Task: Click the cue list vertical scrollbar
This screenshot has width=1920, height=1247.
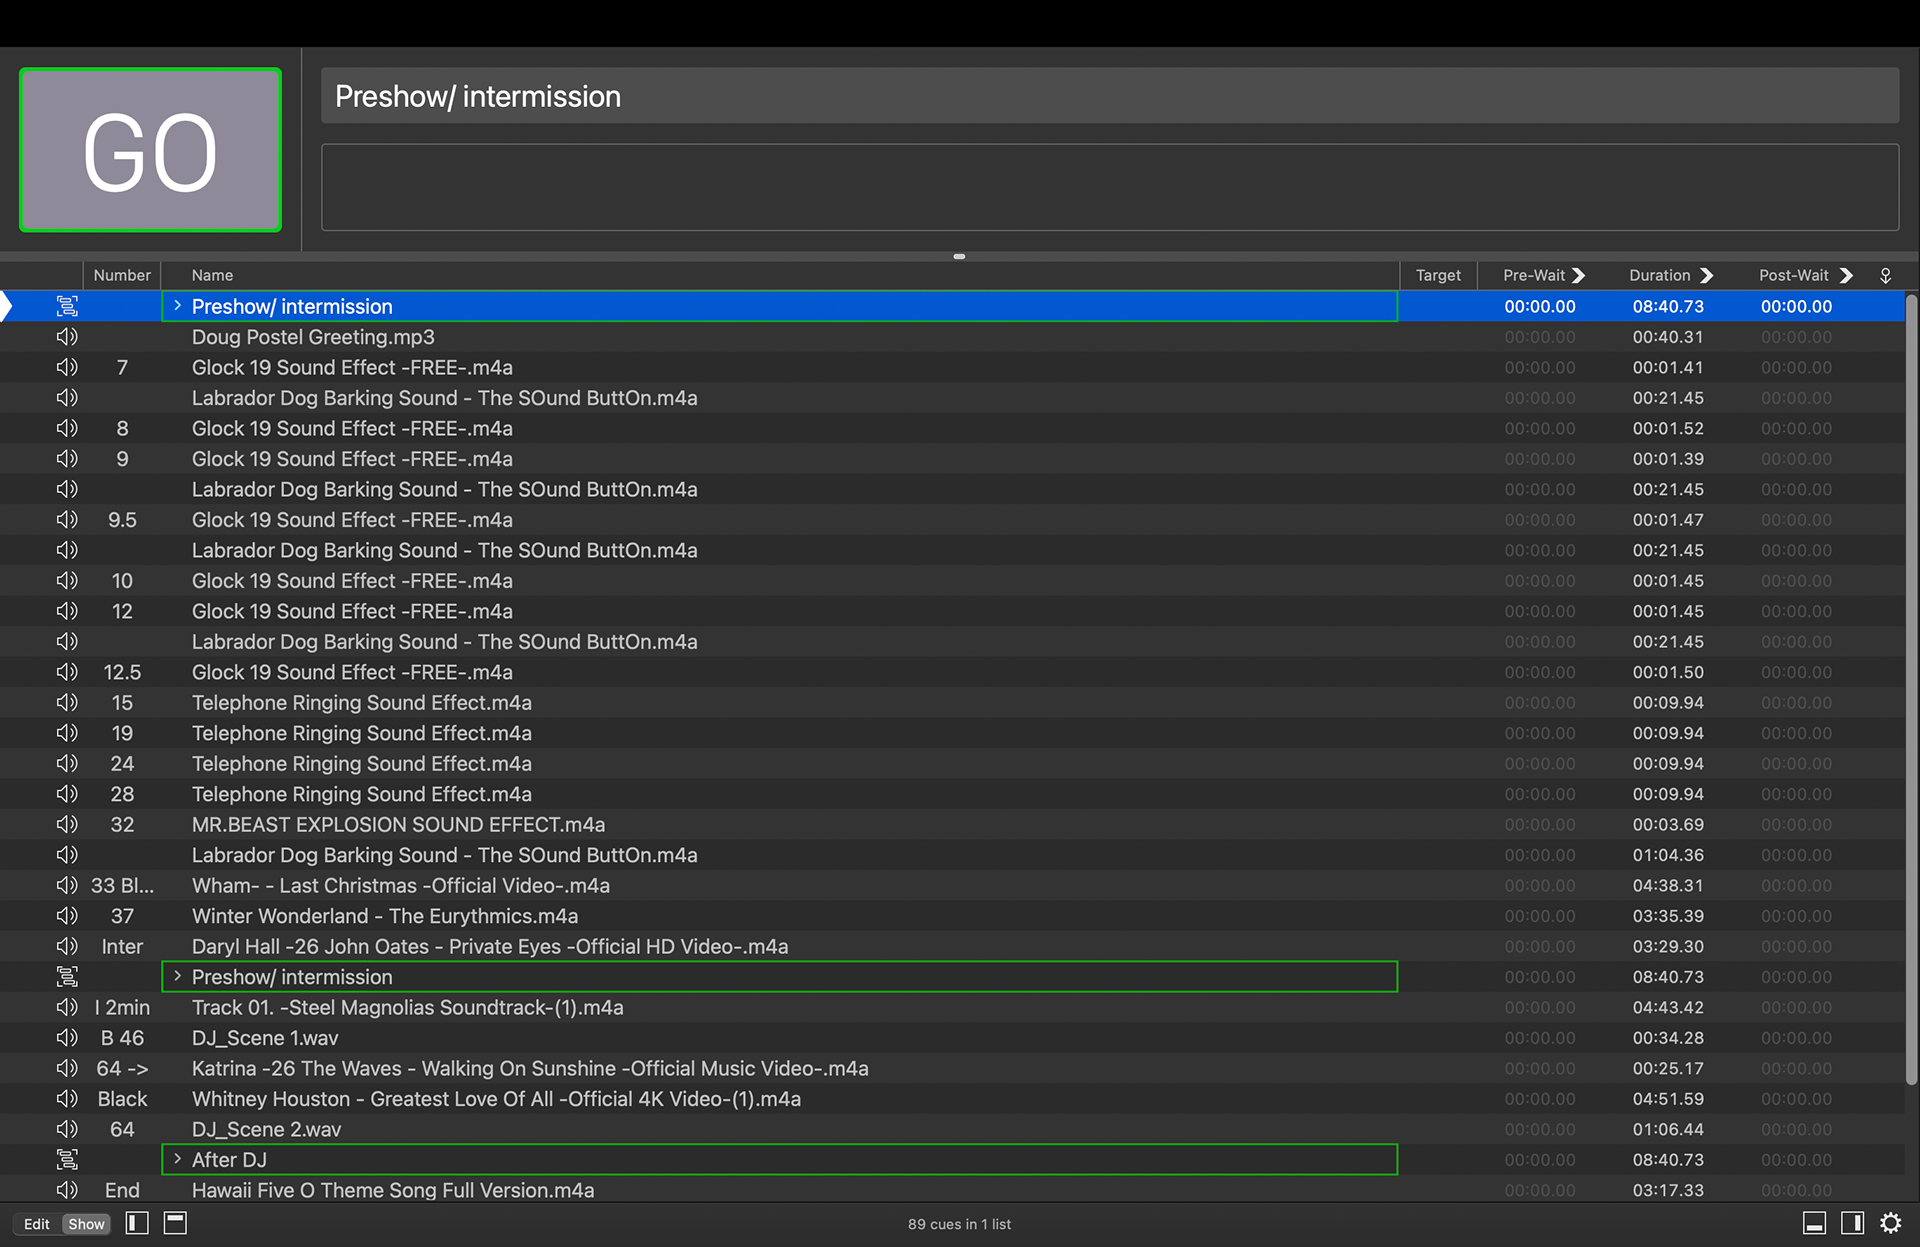Action: pyautogui.click(x=1911, y=690)
